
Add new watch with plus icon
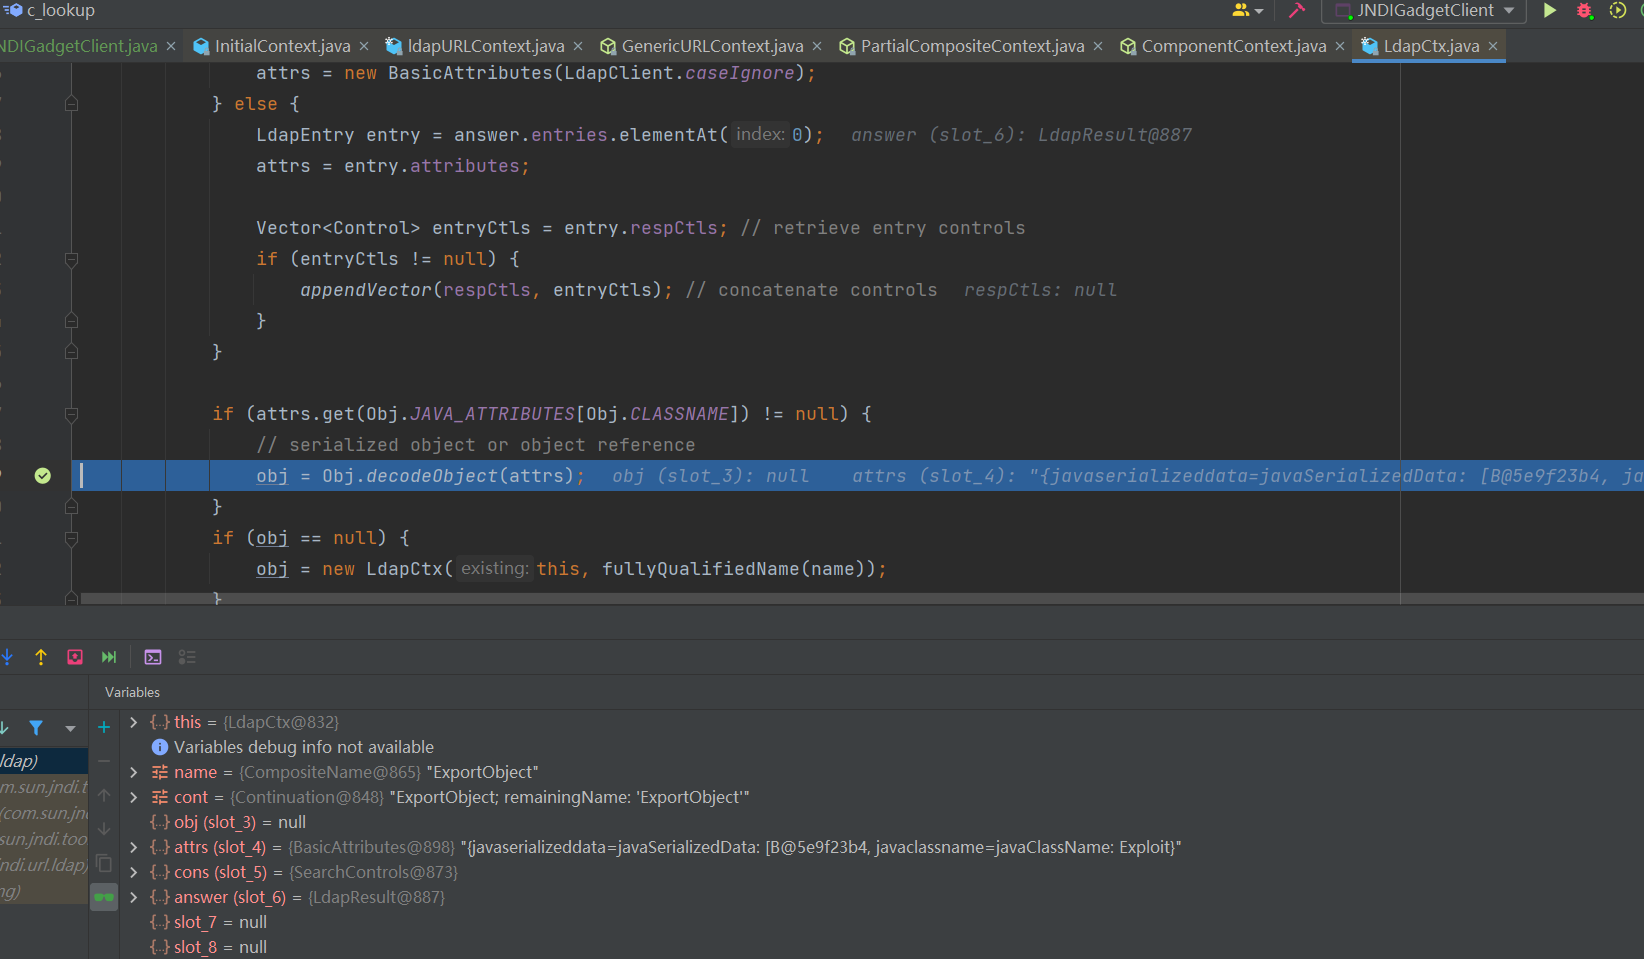[104, 727]
